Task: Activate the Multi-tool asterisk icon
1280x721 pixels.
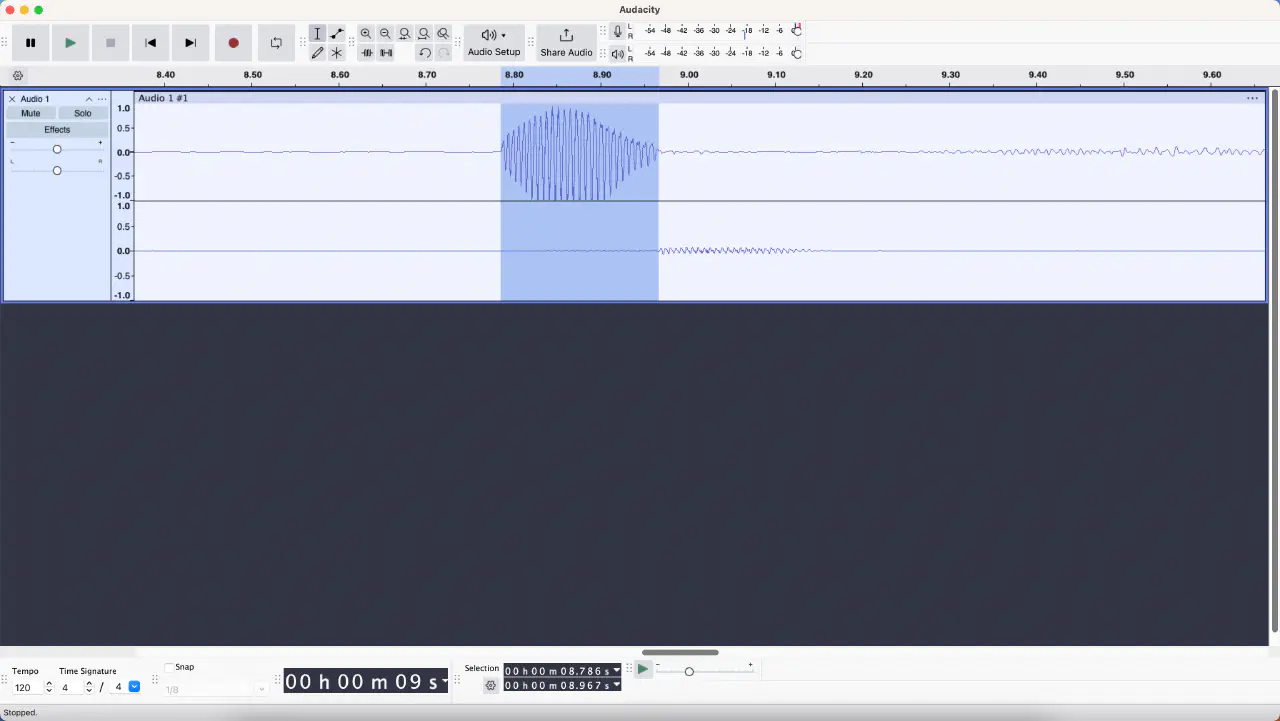Action: 337,53
